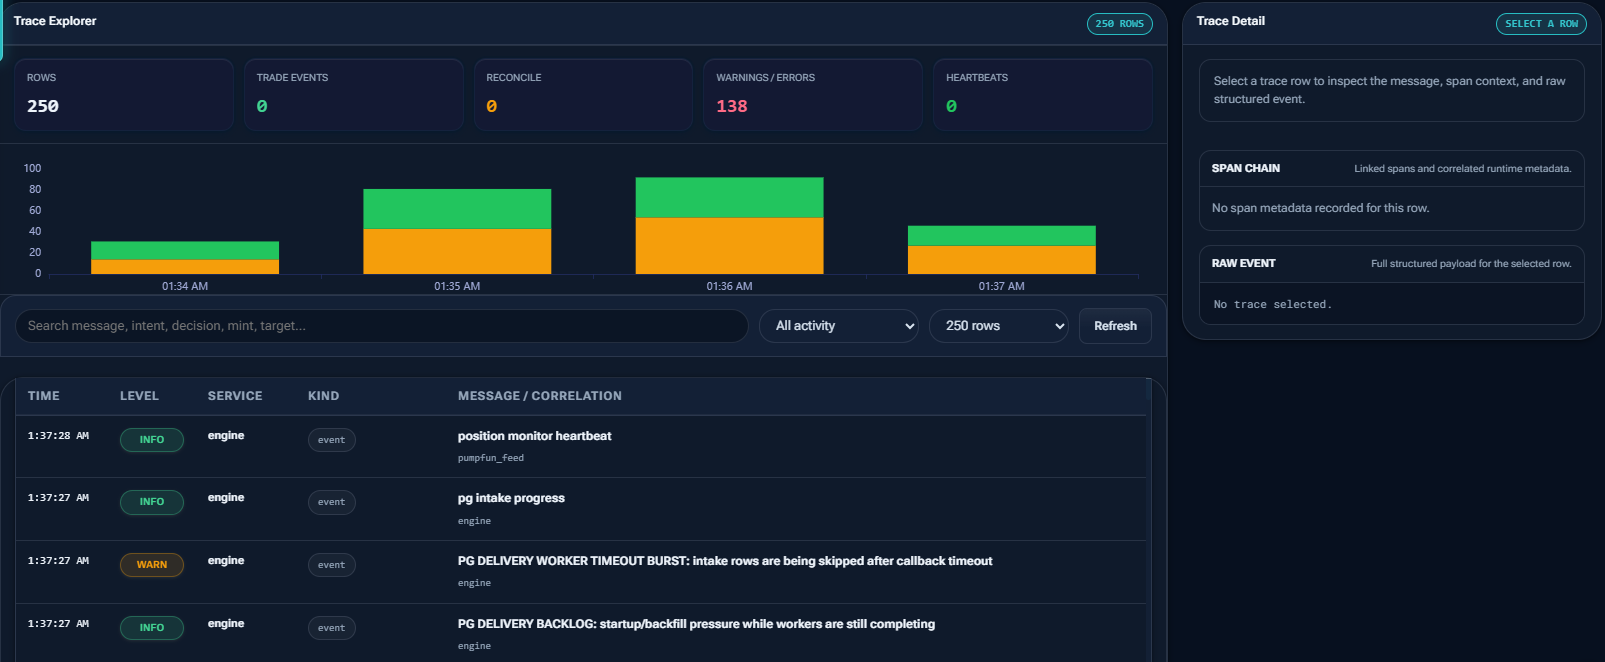Click the orange bar segment at 01:35 AM
This screenshot has height=662, width=1605.
coord(457,252)
